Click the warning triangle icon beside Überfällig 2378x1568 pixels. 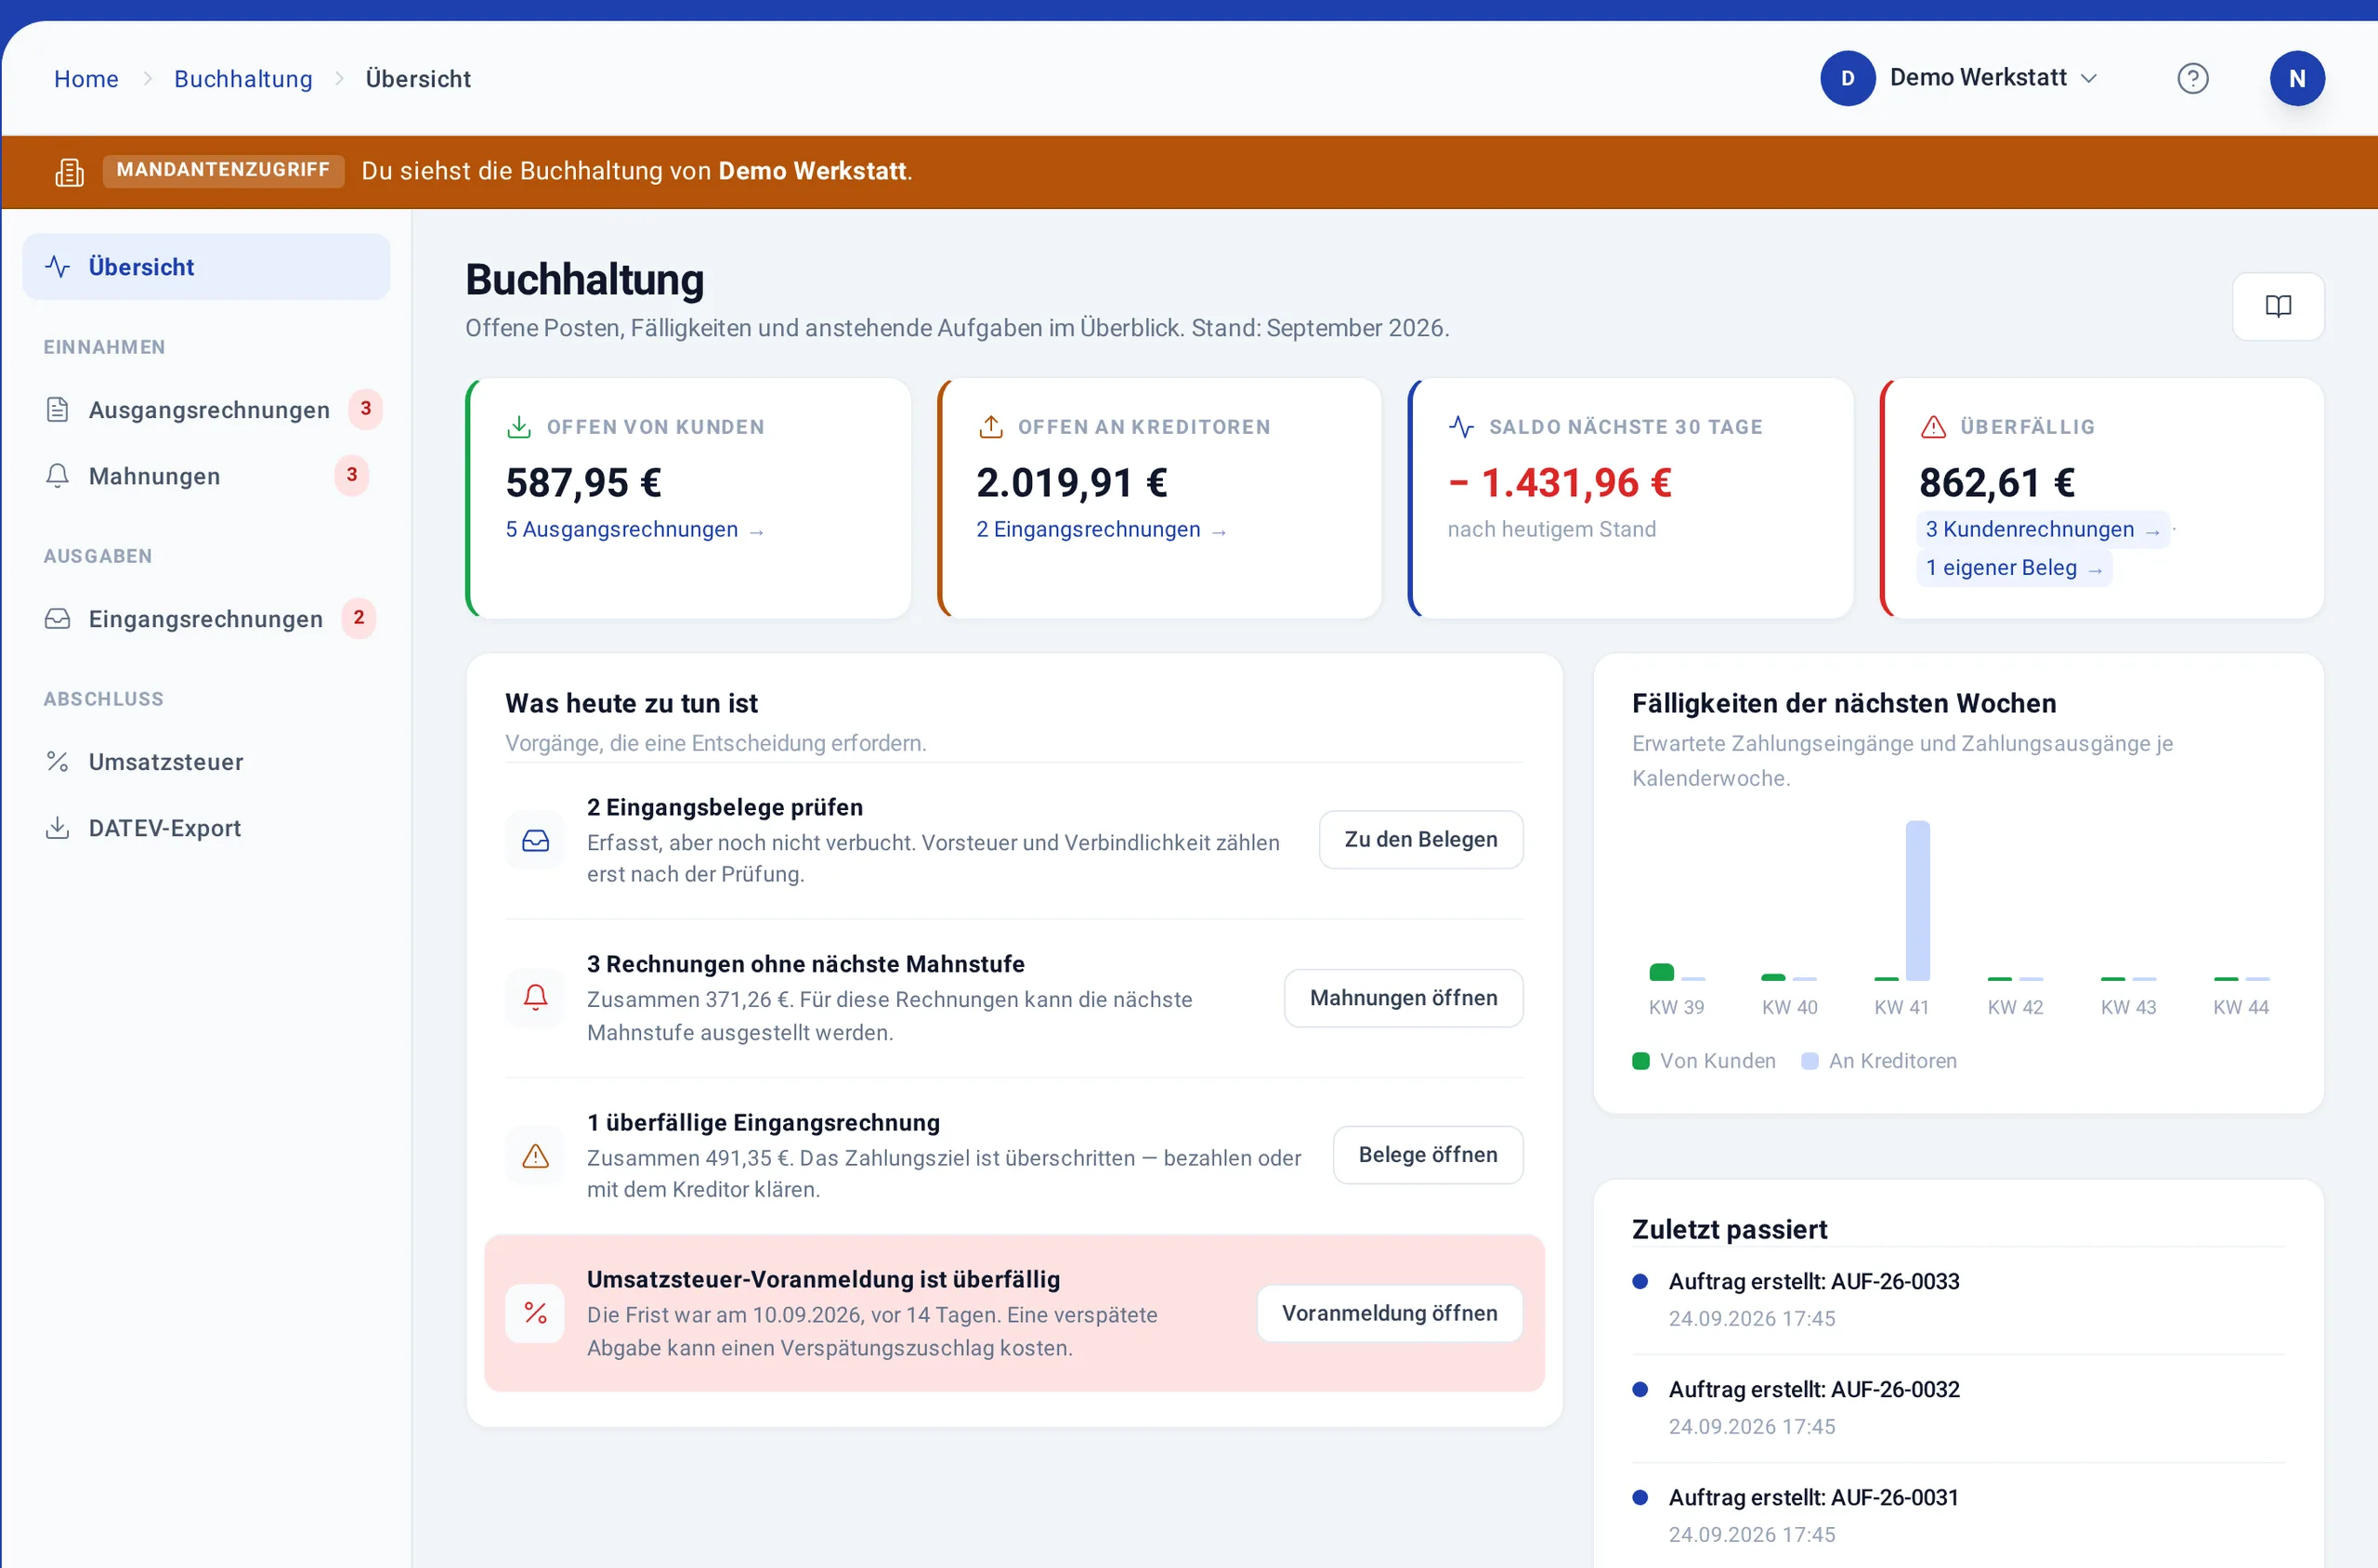[x=1933, y=427]
